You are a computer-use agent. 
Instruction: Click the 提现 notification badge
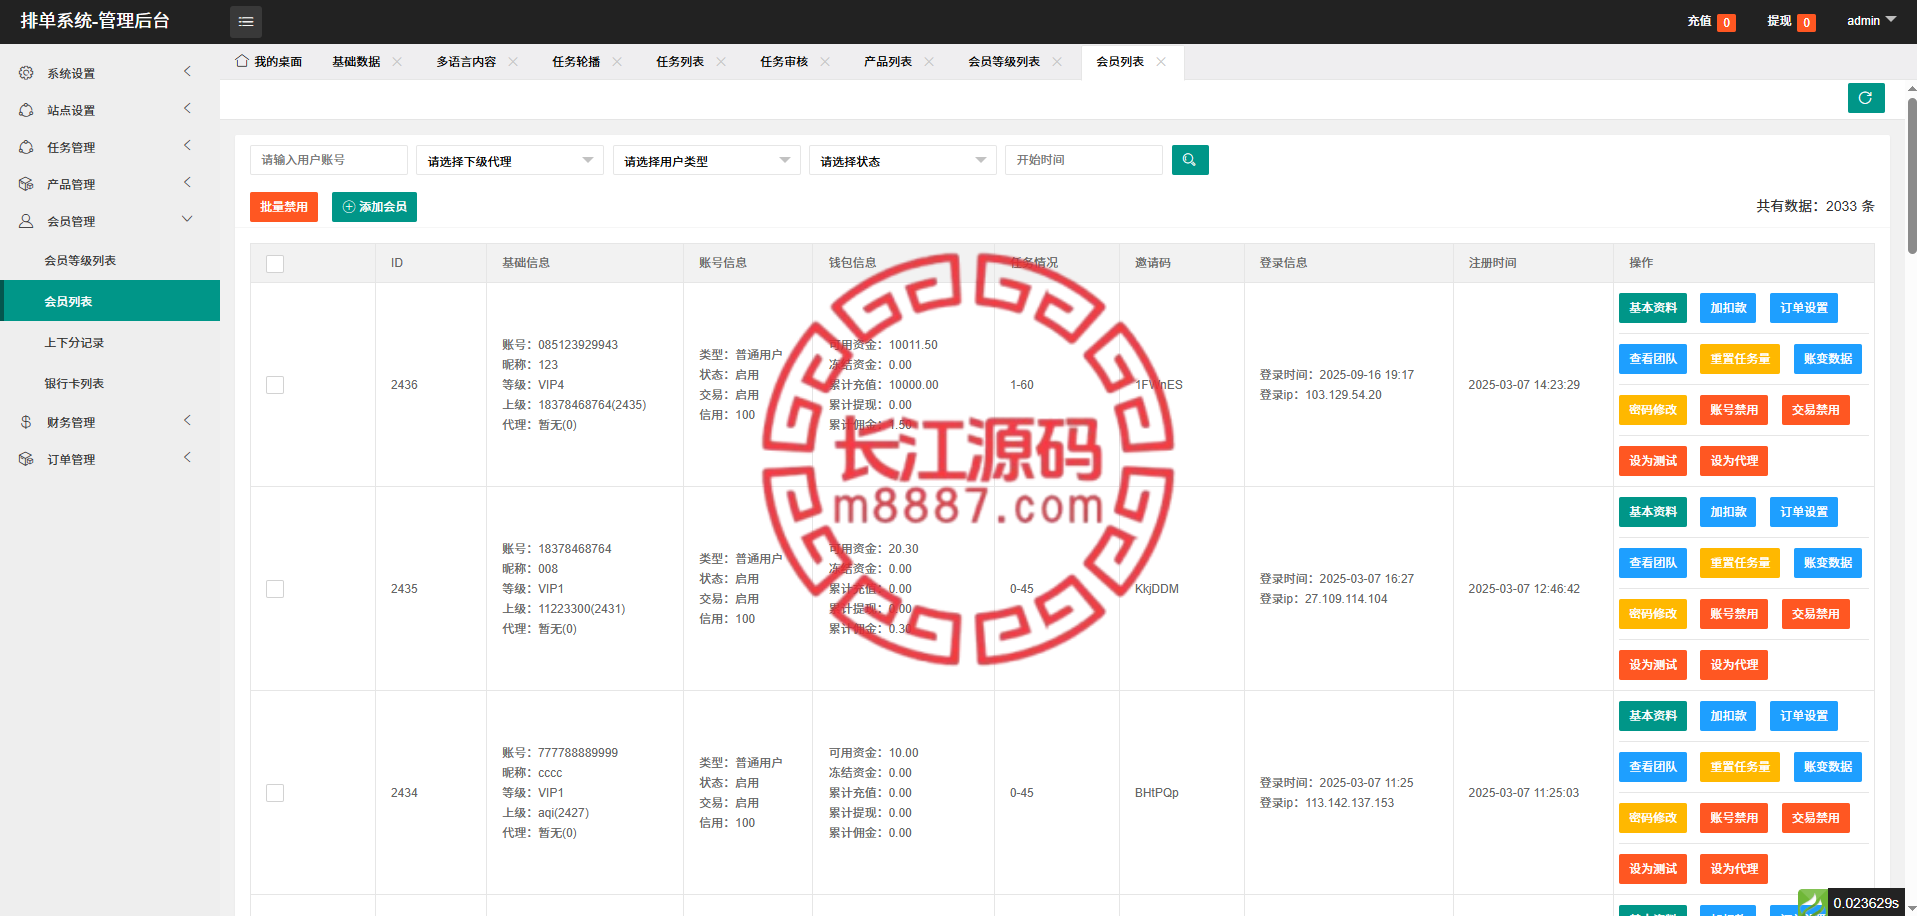coord(1806,22)
